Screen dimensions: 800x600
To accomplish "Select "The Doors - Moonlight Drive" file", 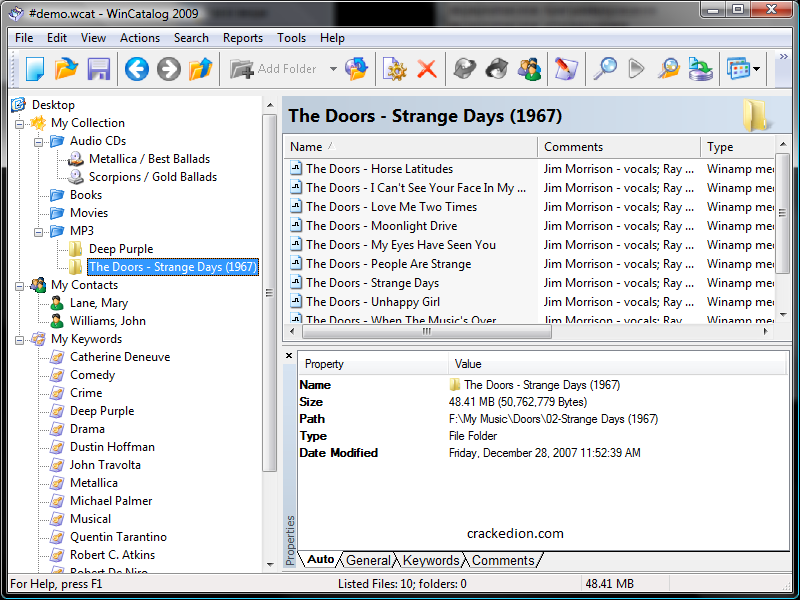I will (x=382, y=226).
